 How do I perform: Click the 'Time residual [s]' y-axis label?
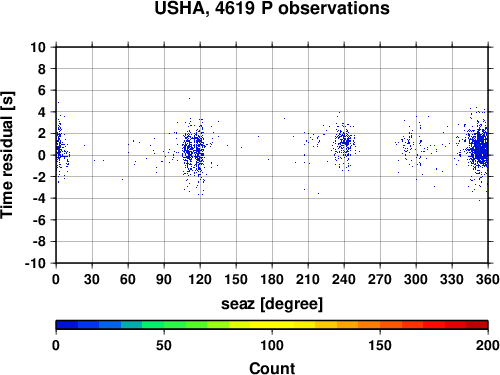tap(7, 155)
